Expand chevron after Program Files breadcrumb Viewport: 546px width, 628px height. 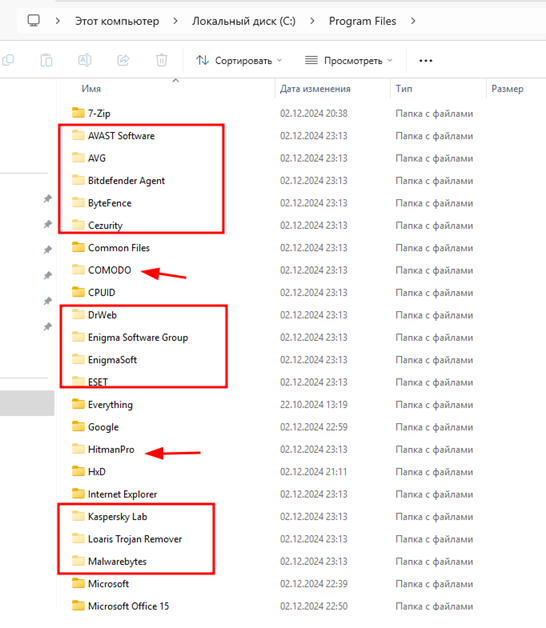pyautogui.click(x=413, y=21)
